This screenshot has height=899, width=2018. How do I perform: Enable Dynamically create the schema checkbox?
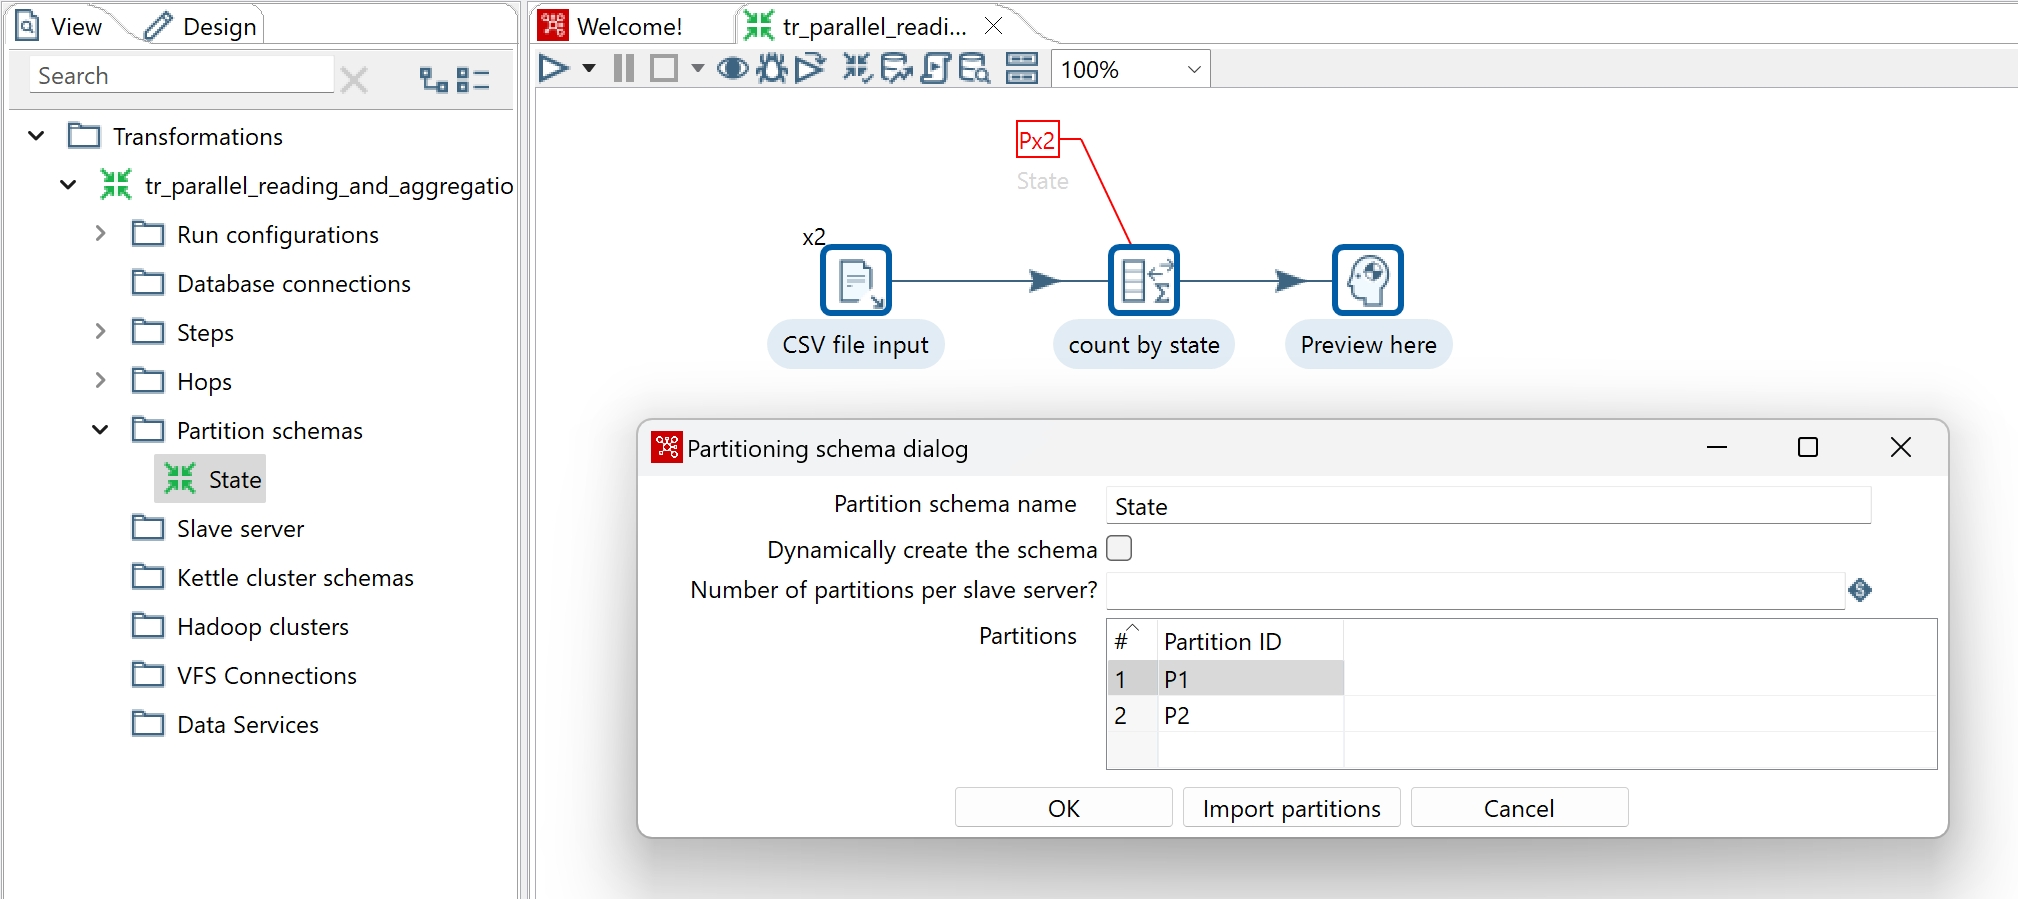(1119, 549)
